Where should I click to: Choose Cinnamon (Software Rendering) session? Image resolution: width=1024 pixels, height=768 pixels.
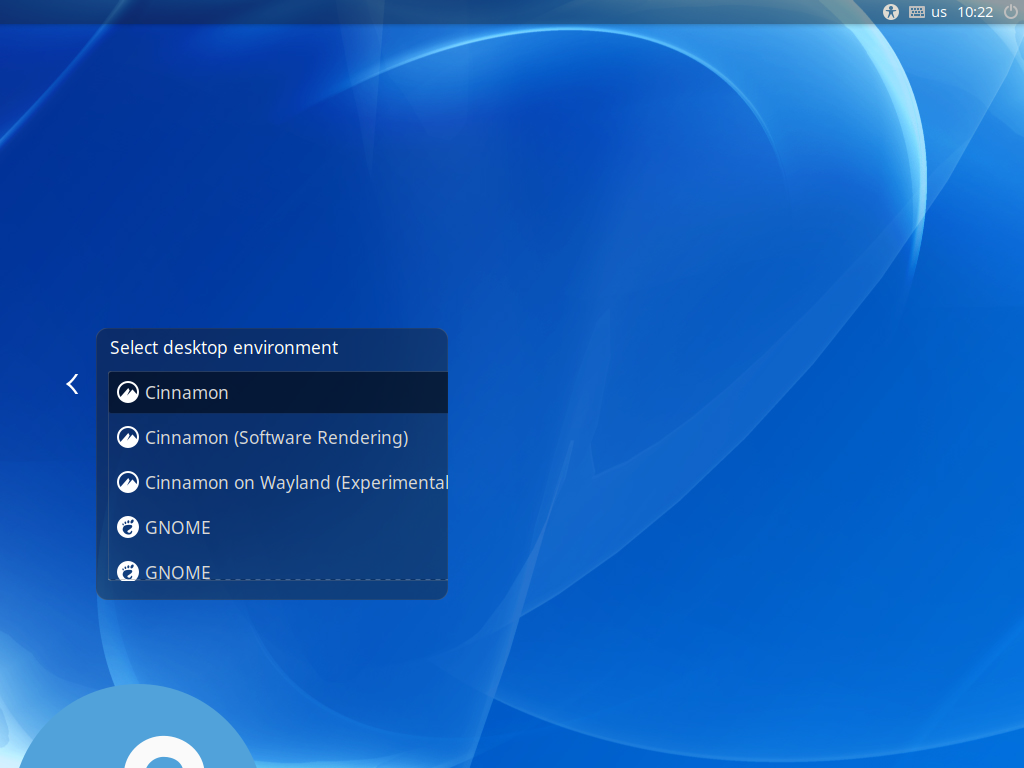pyautogui.click(x=278, y=438)
